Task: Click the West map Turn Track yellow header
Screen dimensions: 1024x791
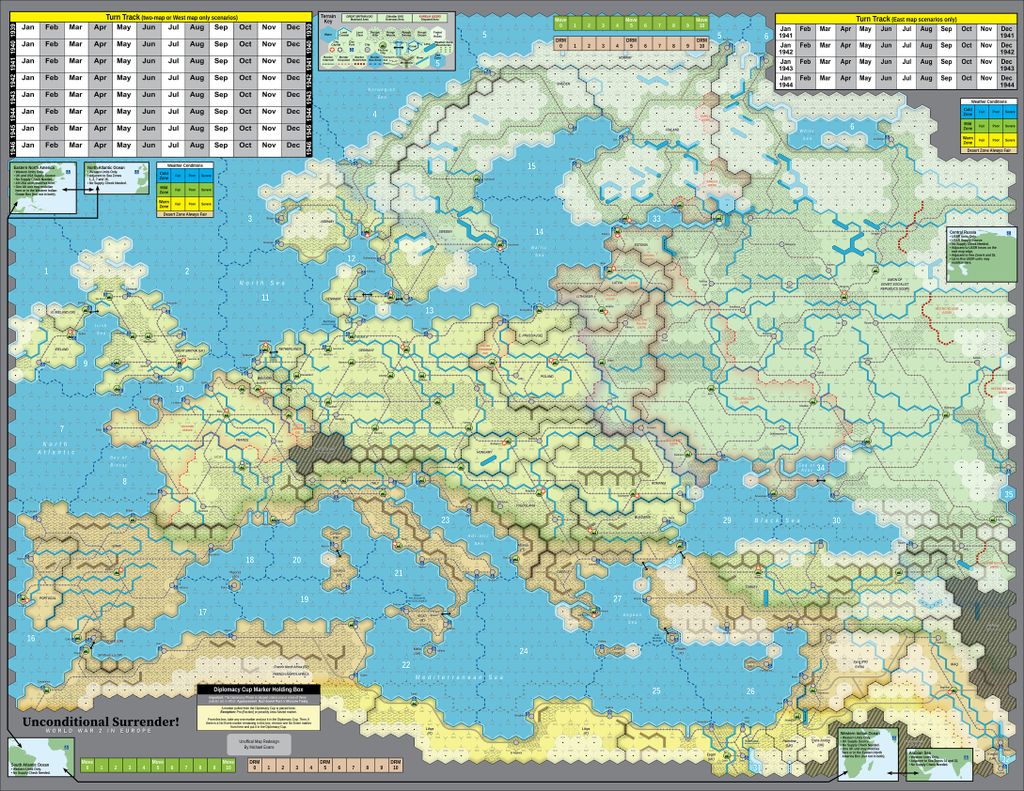Action: [x=161, y=17]
